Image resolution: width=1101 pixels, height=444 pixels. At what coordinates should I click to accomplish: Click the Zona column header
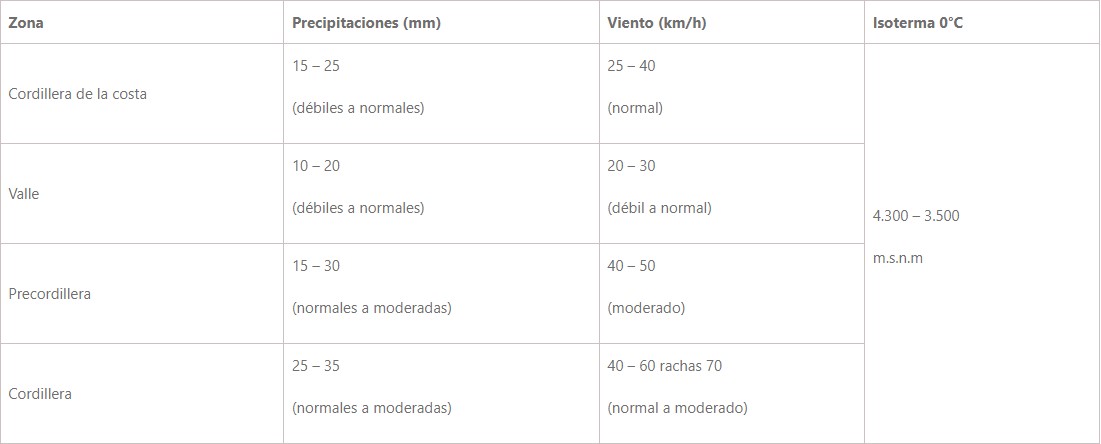26,22
